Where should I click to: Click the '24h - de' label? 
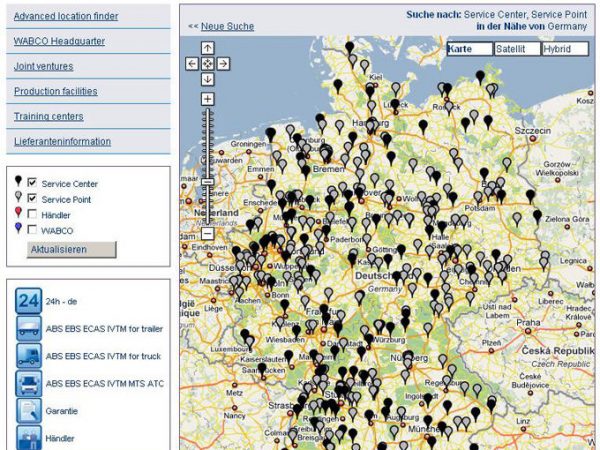pyautogui.click(x=61, y=302)
